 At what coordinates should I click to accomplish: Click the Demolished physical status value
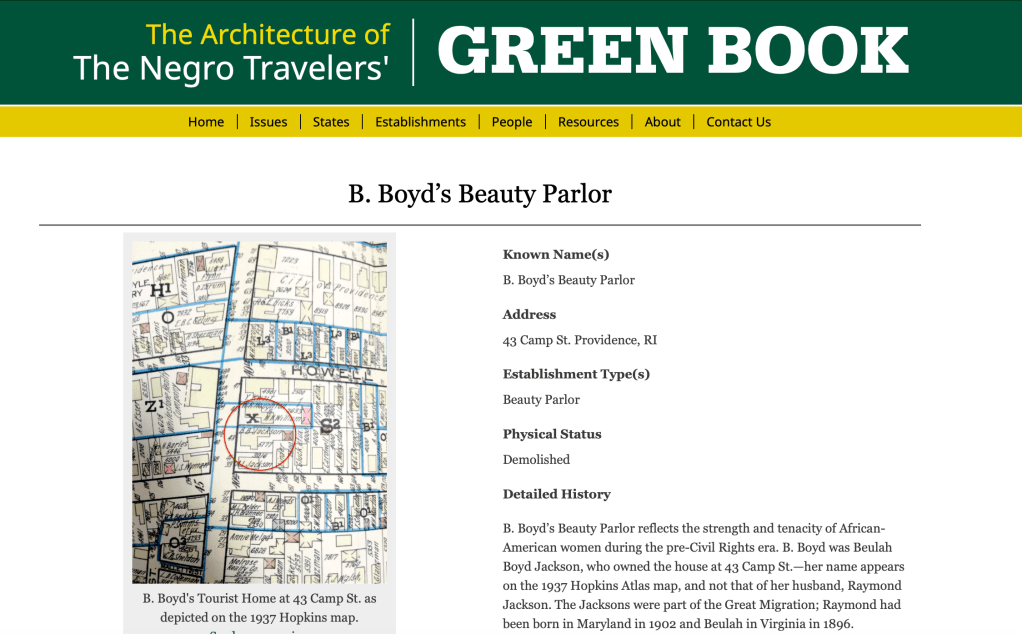536,460
